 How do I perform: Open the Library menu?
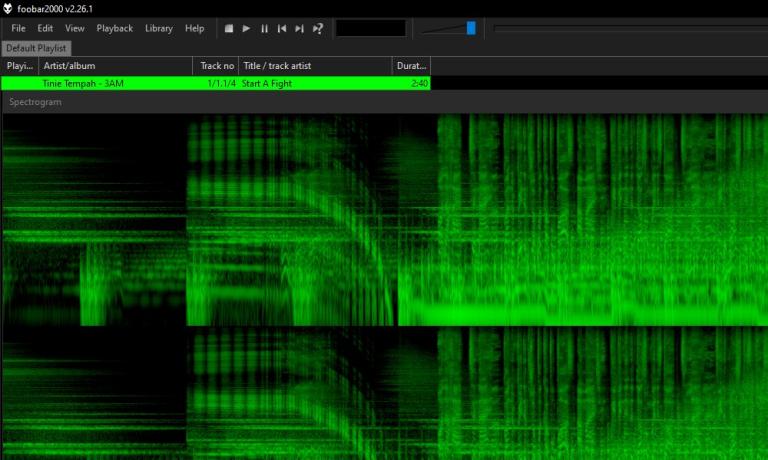159,28
